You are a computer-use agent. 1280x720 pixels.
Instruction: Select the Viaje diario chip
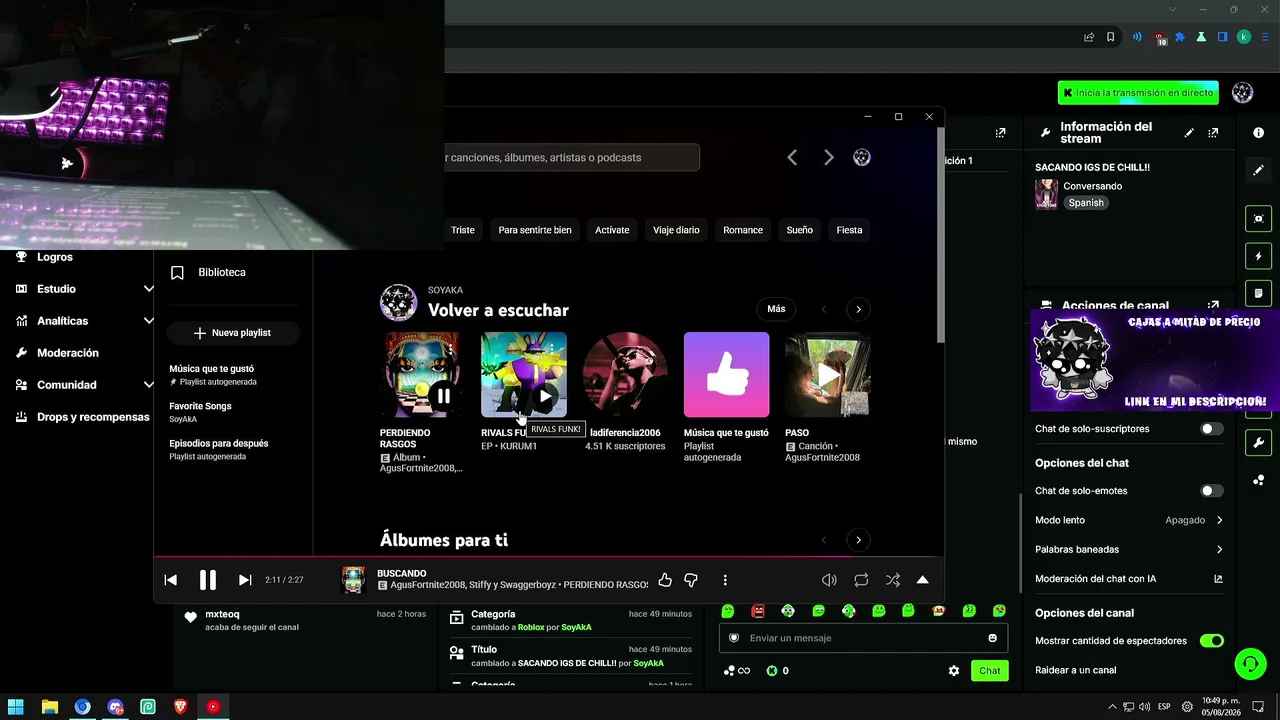(676, 230)
